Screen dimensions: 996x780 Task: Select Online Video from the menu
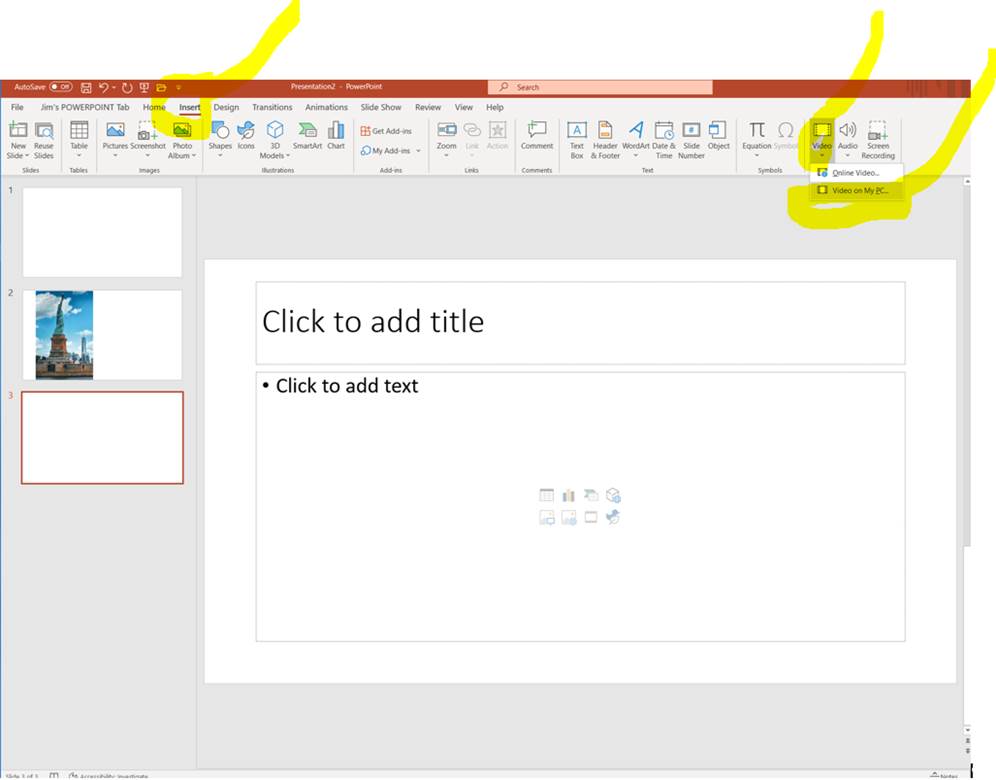click(855, 173)
